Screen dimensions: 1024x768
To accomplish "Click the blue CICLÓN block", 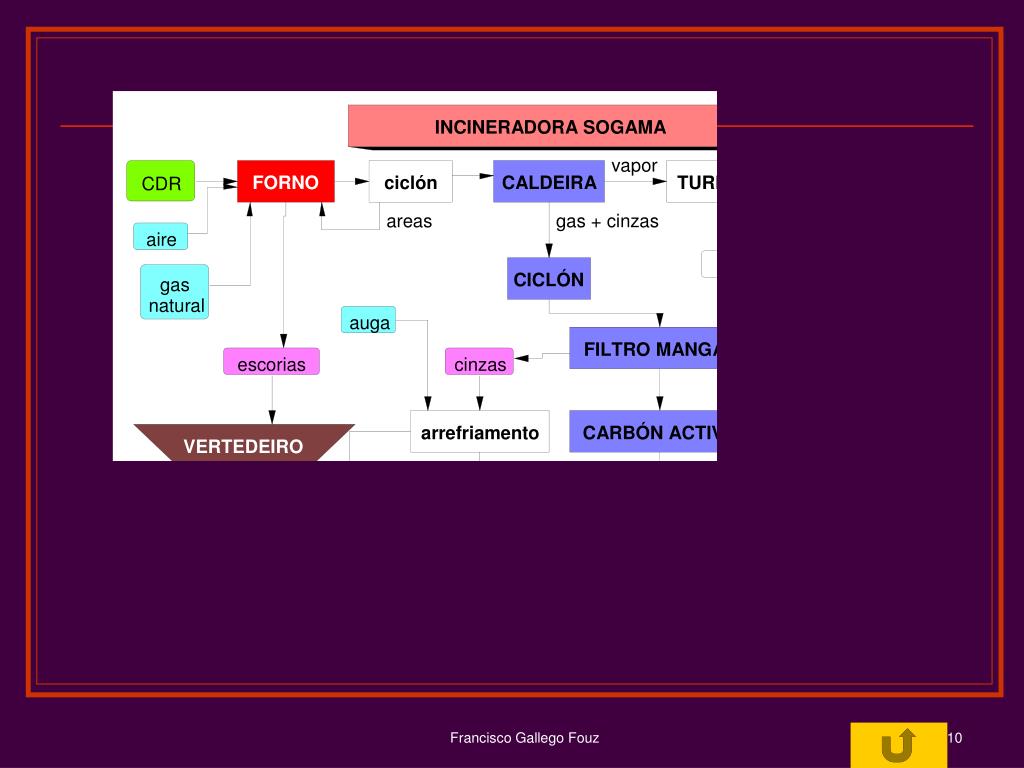I will pyautogui.click(x=549, y=279).
